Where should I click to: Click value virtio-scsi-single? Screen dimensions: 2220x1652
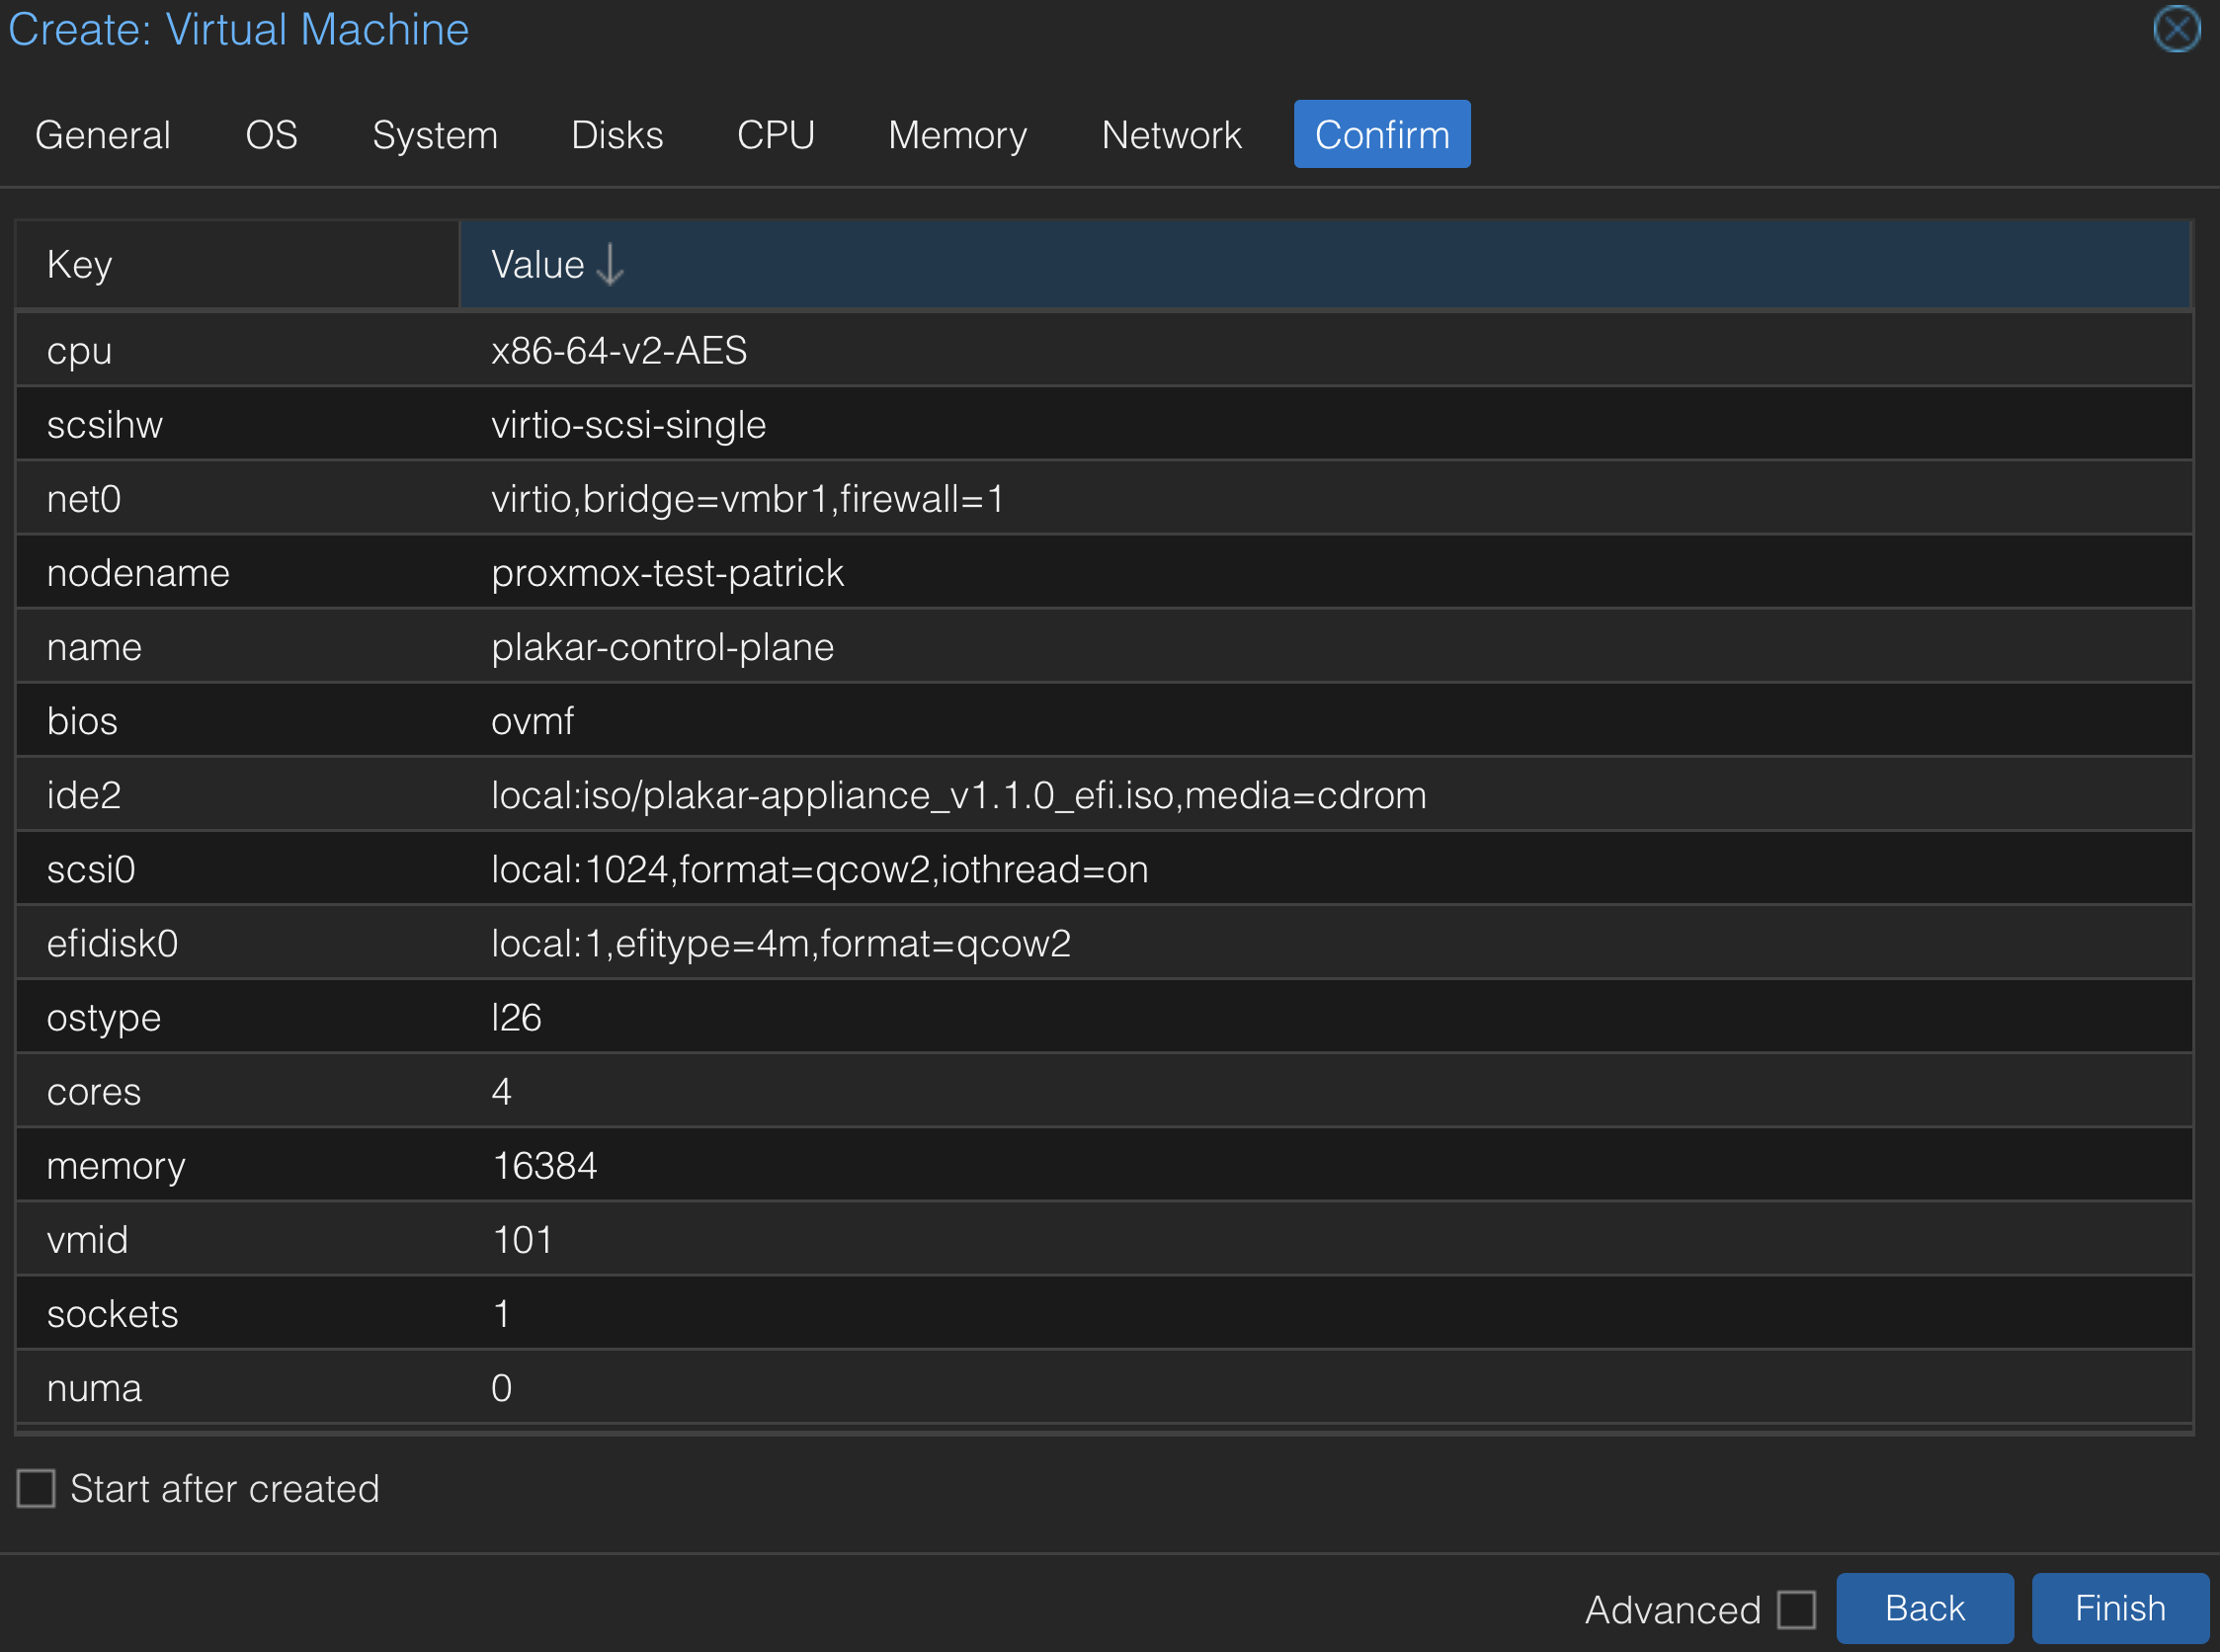[x=628, y=425]
